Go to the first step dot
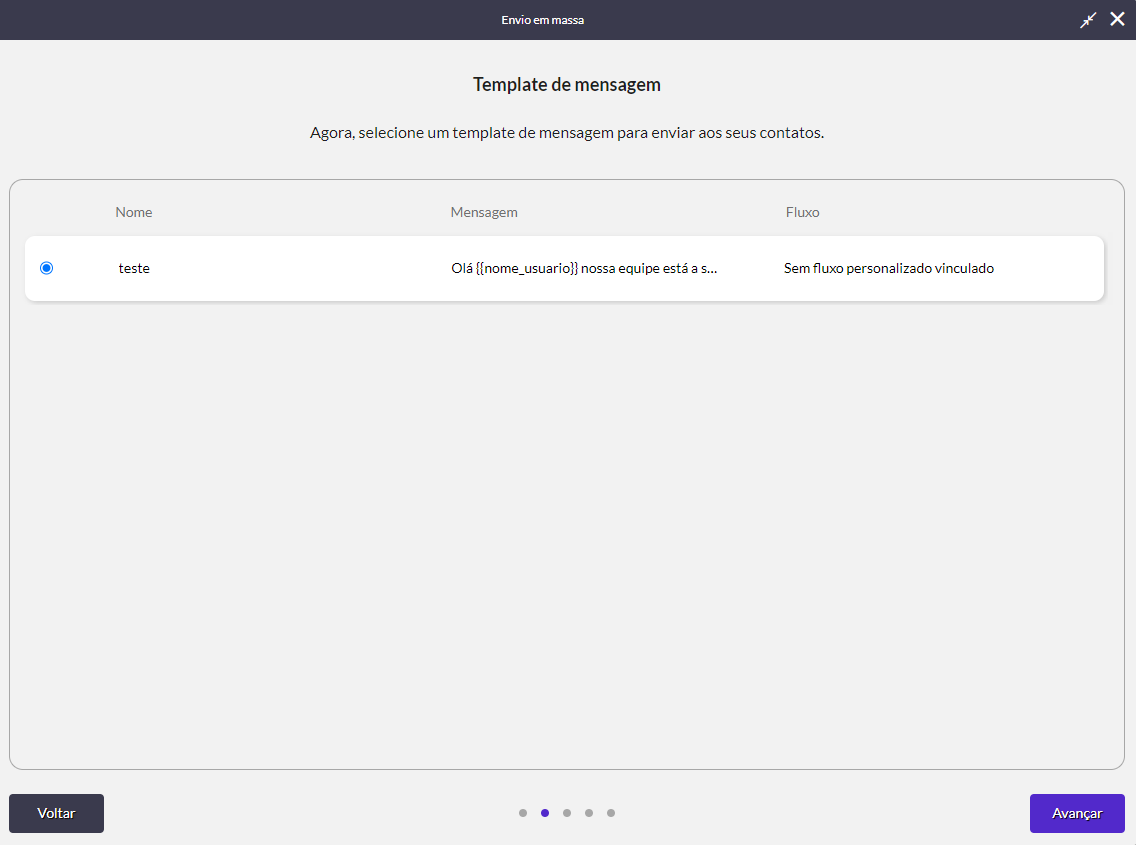 coord(523,813)
